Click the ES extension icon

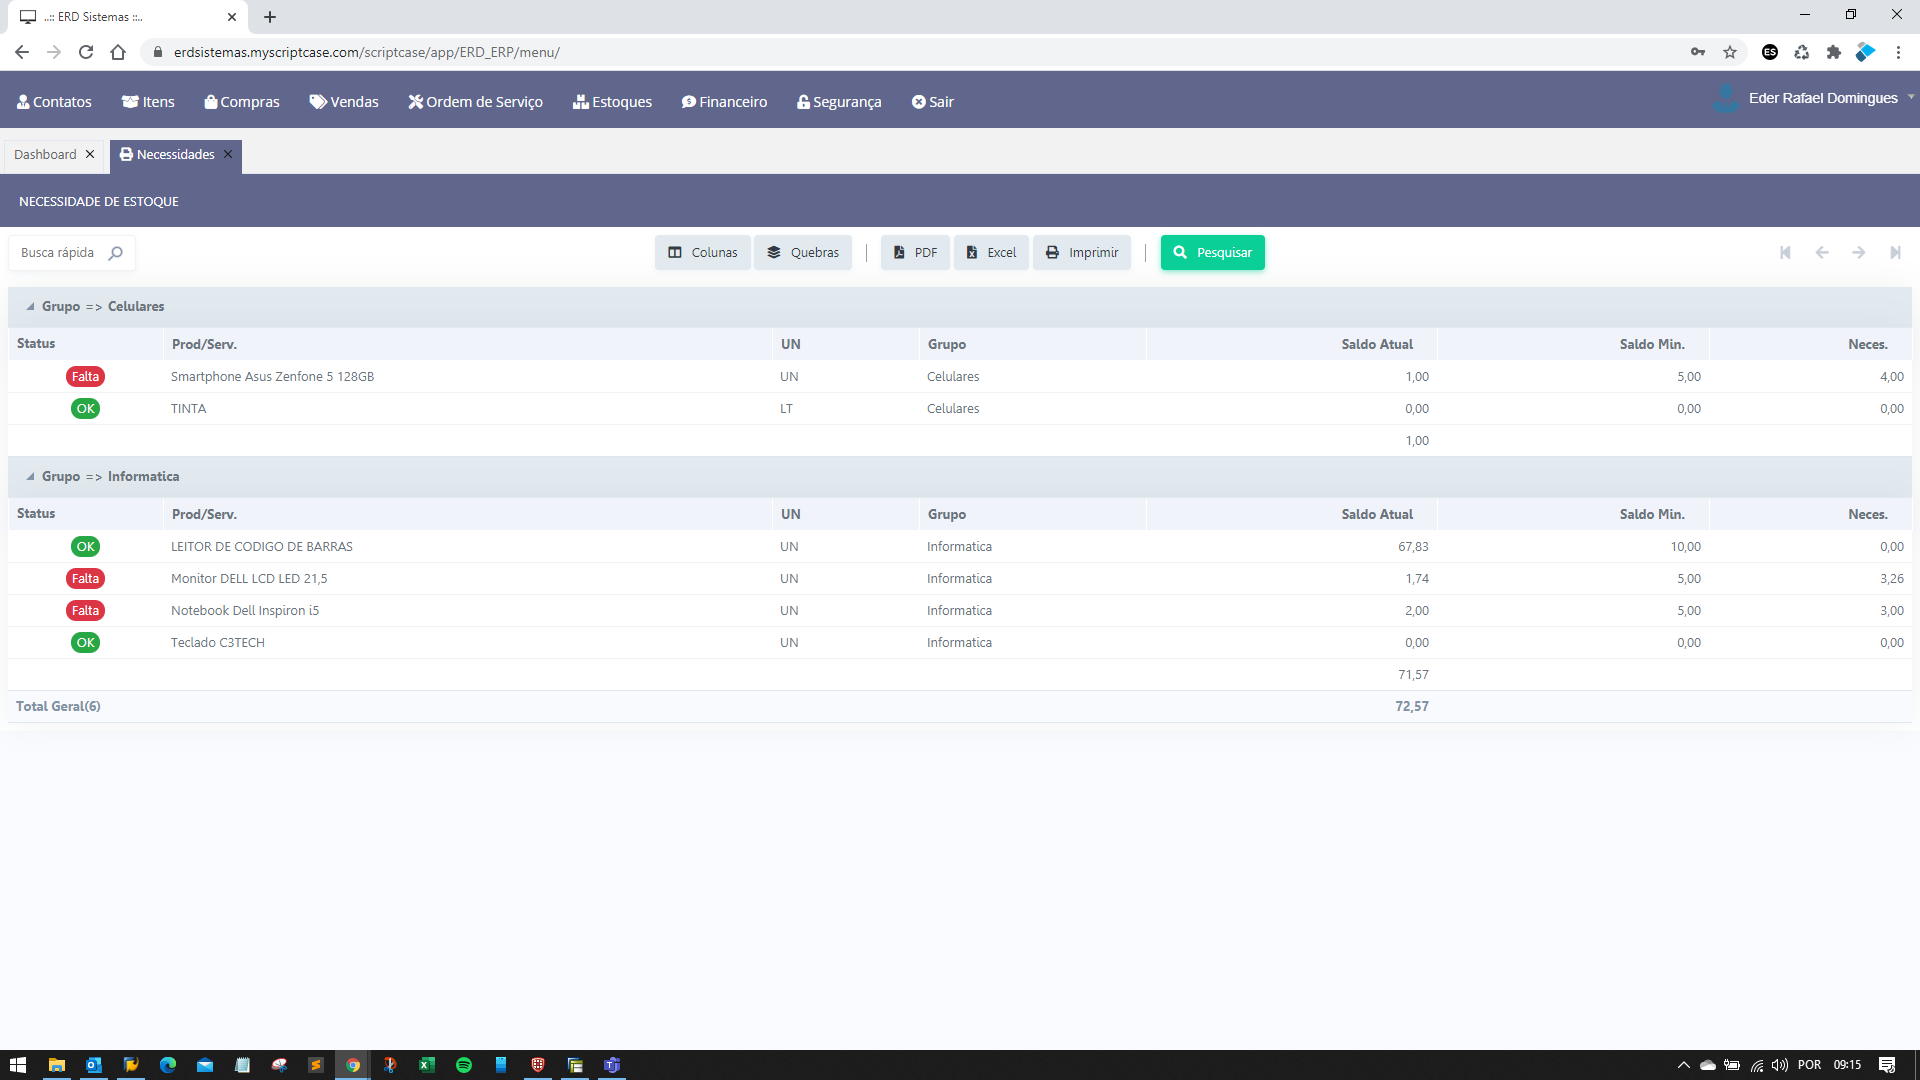click(x=1770, y=52)
